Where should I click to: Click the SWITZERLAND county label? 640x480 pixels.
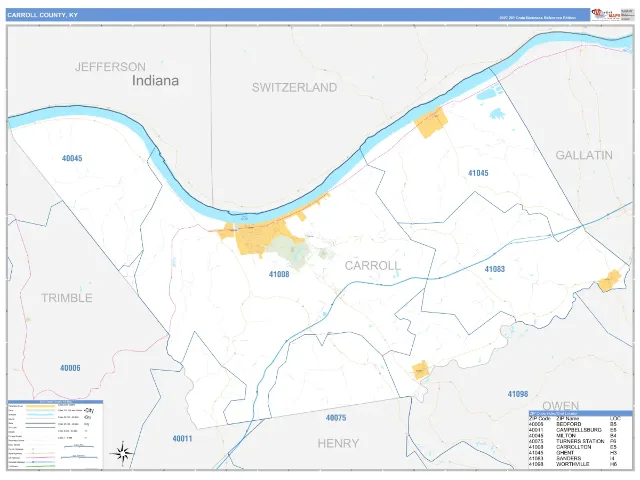294,87
